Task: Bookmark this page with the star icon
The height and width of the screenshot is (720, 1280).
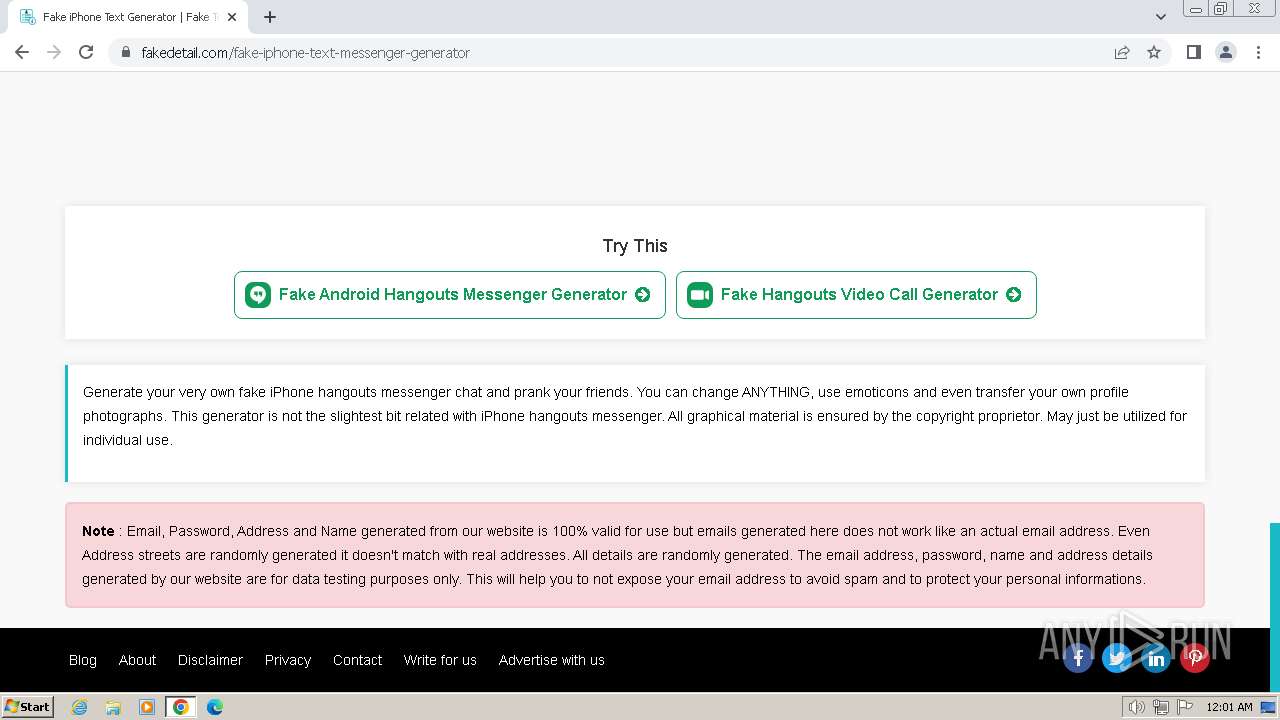Action: 1154,52
